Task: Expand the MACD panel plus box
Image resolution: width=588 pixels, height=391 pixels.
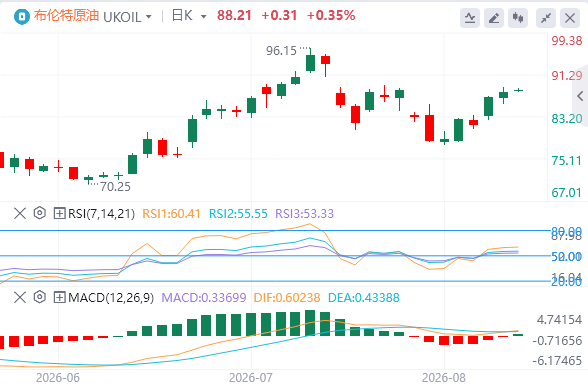Action: point(60,297)
